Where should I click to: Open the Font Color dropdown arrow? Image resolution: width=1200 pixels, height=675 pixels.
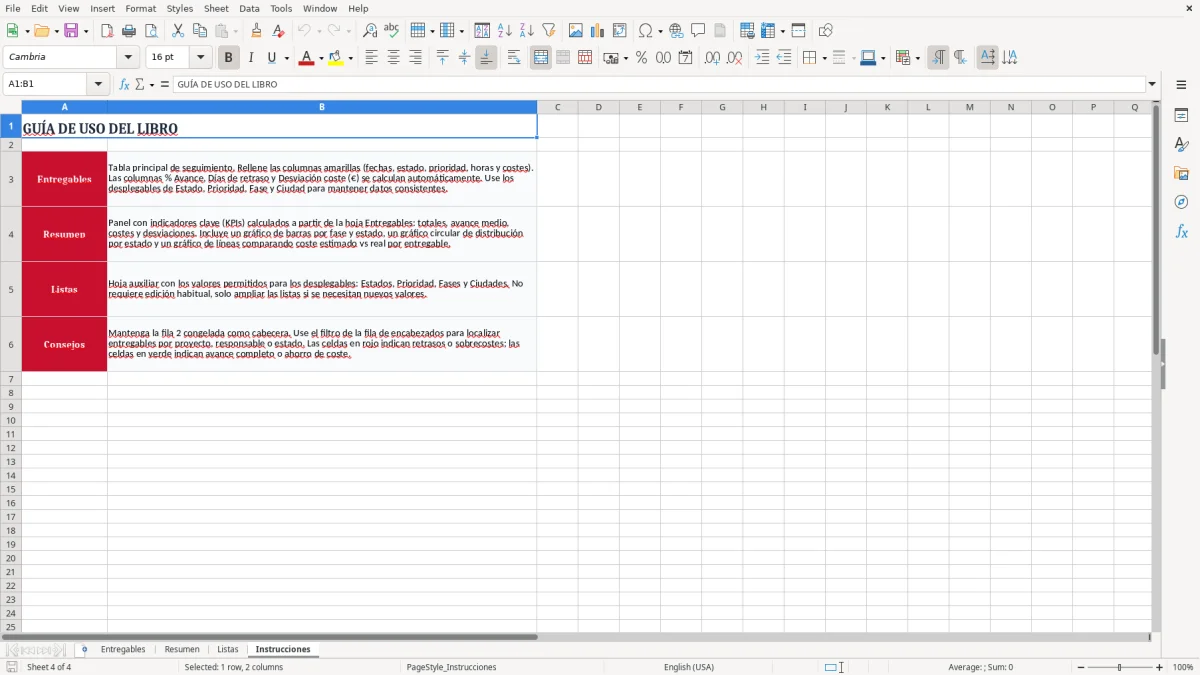[x=321, y=58]
